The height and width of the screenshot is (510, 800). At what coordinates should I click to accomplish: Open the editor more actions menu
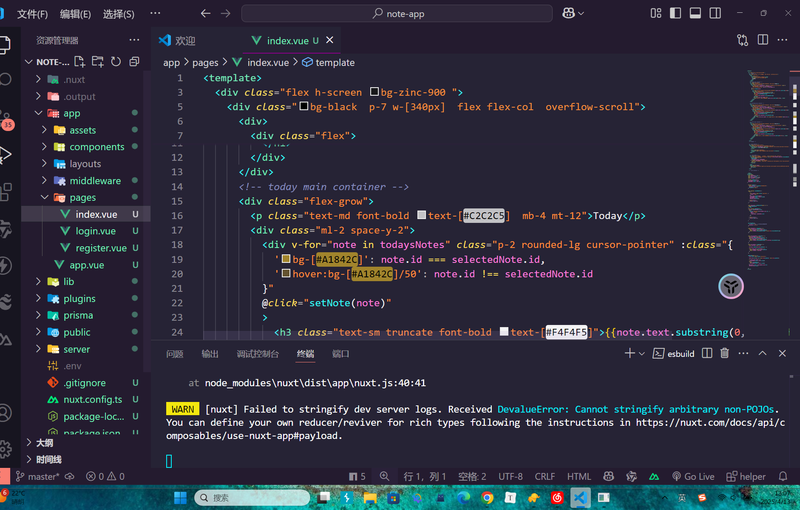[782, 40]
